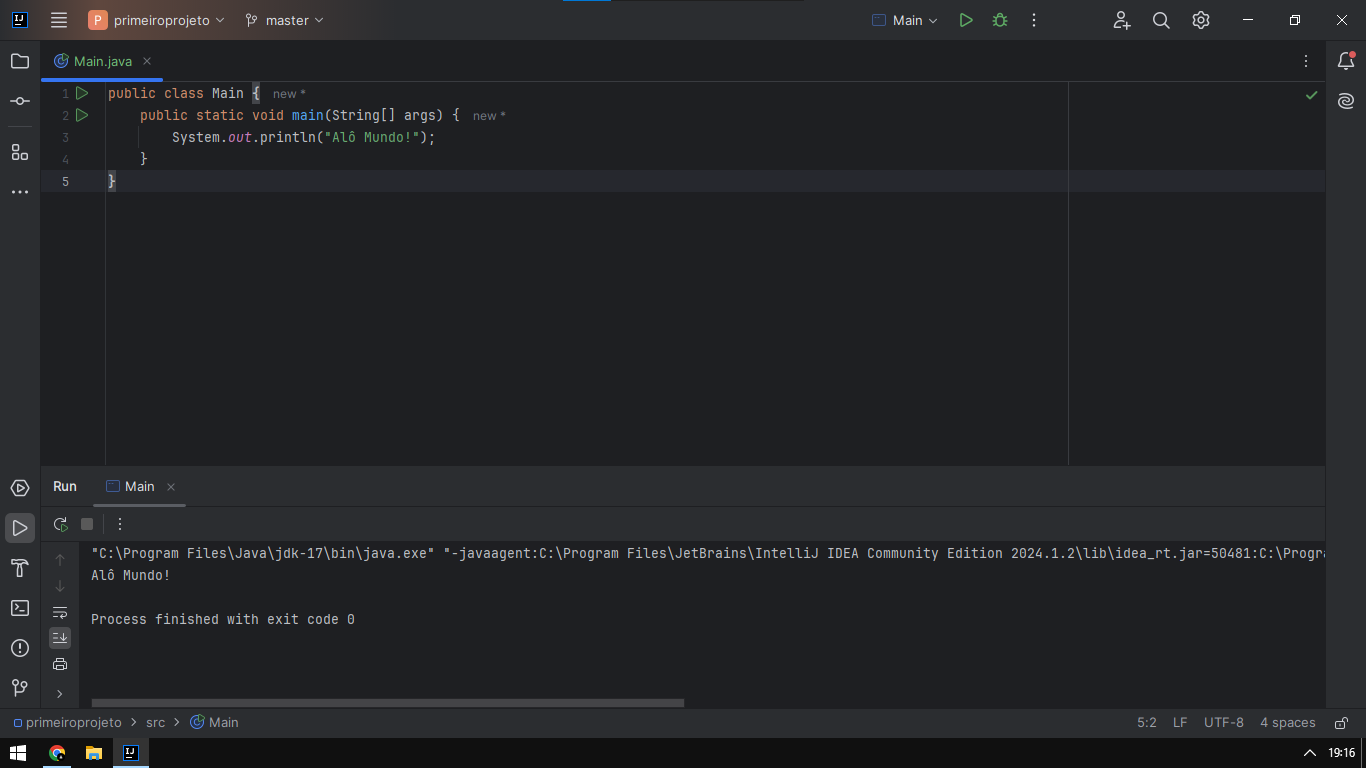Open the AI Assistant spiral panel

click(x=1346, y=101)
